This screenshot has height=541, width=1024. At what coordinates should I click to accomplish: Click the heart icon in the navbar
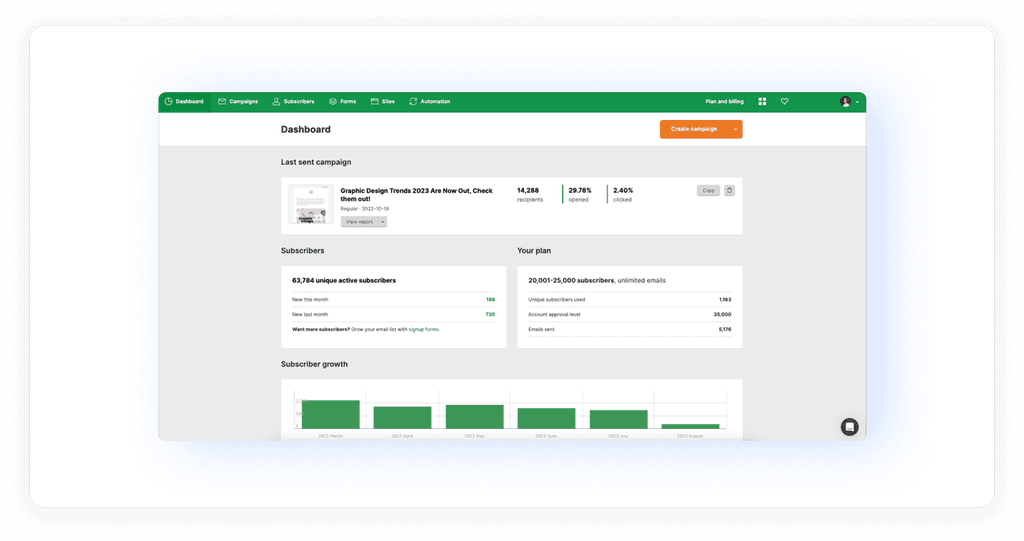(784, 102)
